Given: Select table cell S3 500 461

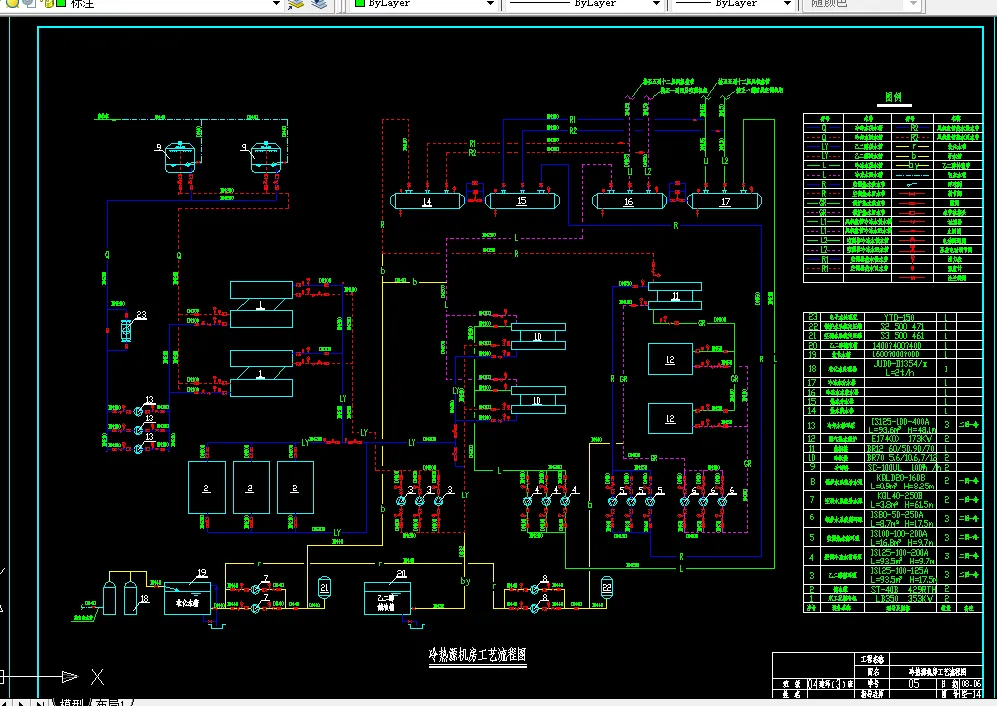Looking at the screenshot, I should (902, 335).
